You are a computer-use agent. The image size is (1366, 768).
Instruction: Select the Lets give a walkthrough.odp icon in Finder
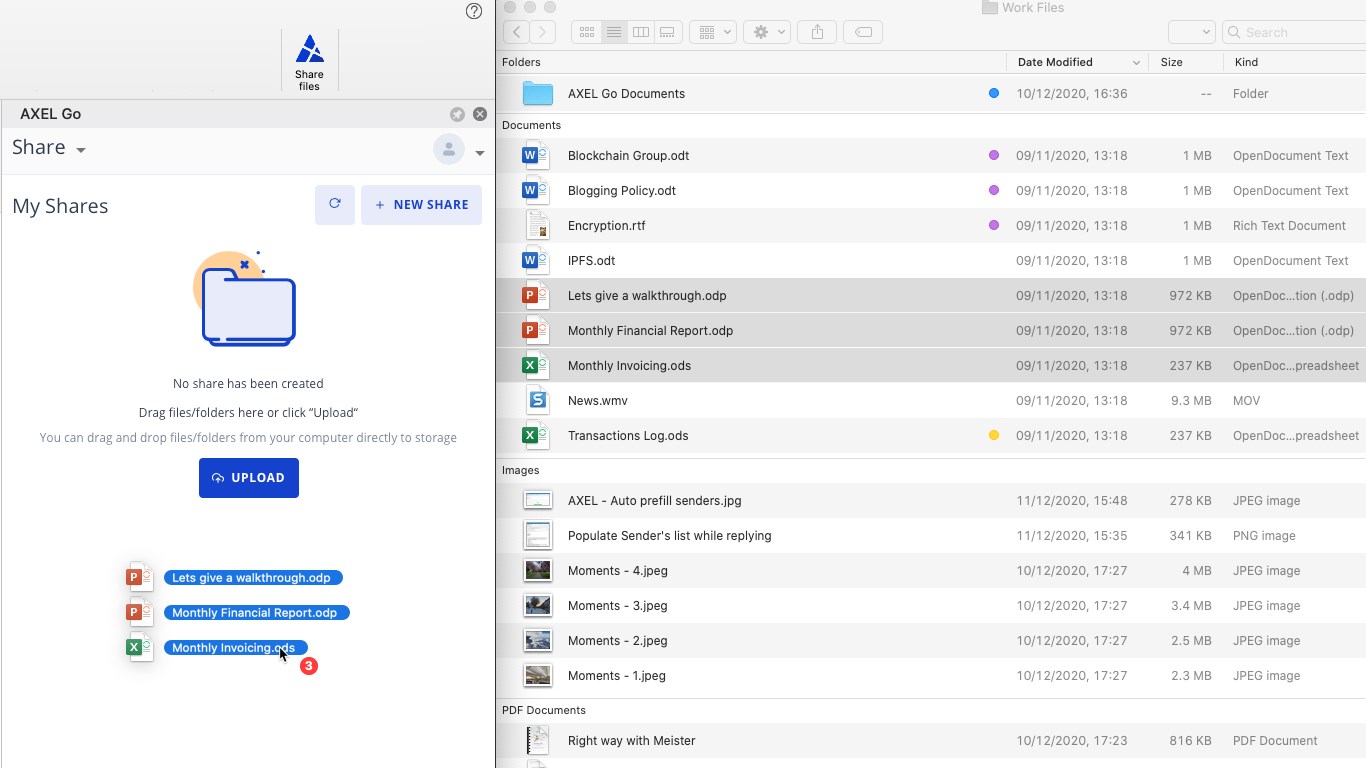tap(537, 295)
